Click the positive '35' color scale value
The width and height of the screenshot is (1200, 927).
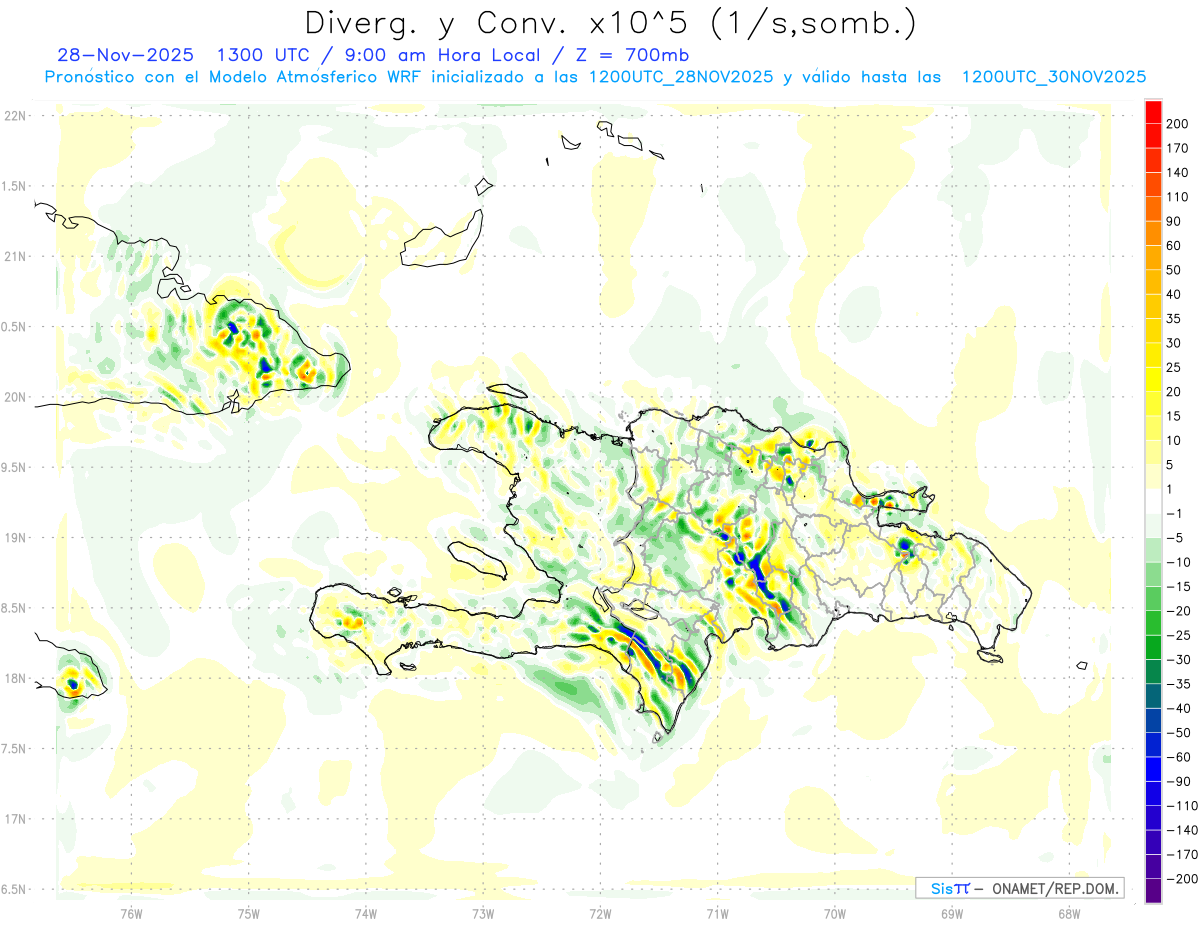(x=1174, y=319)
